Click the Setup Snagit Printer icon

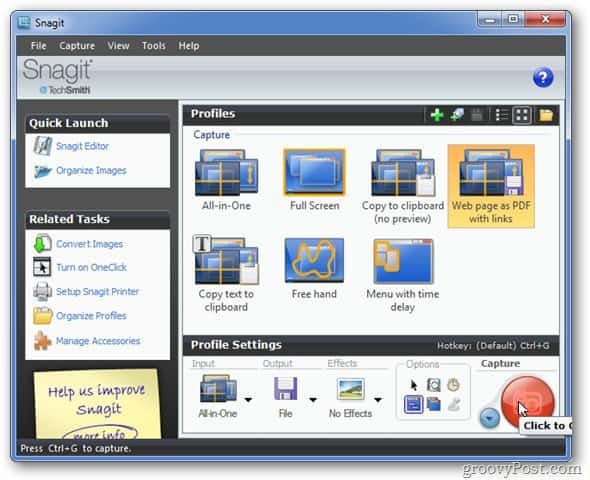click(42, 292)
